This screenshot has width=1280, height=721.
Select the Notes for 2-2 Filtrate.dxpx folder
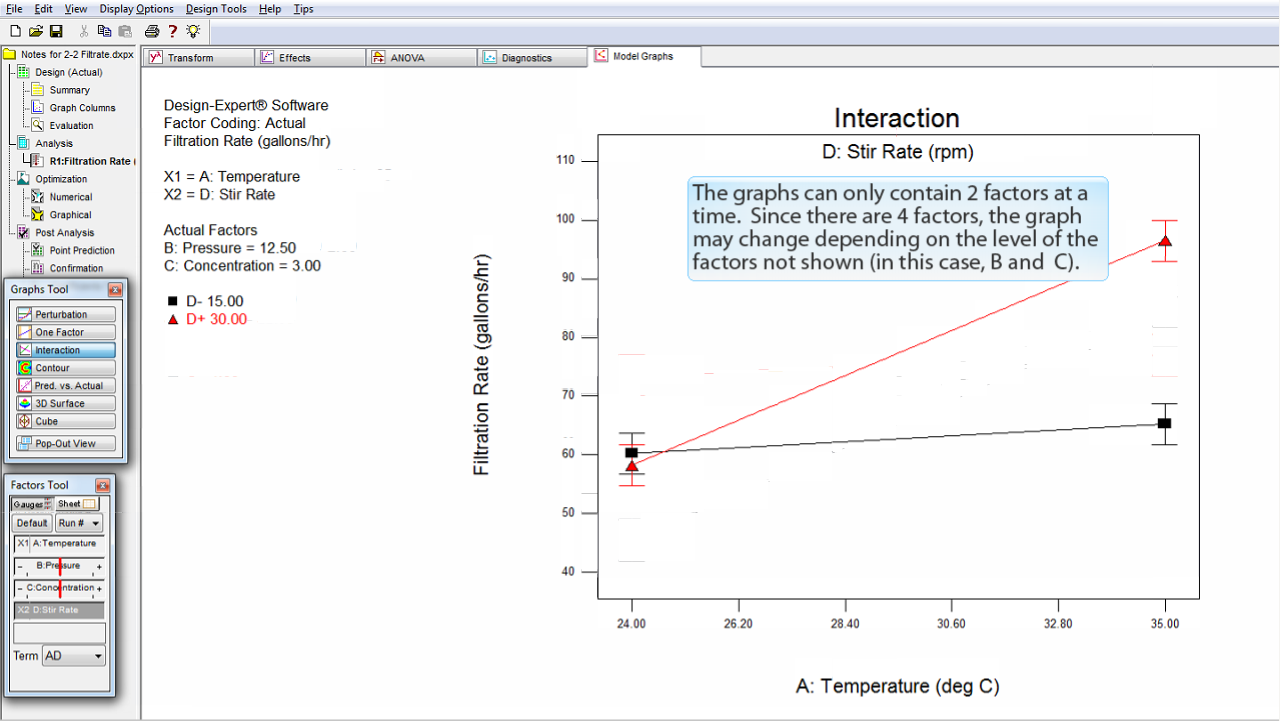pyautogui.click(x=69, y=54)
